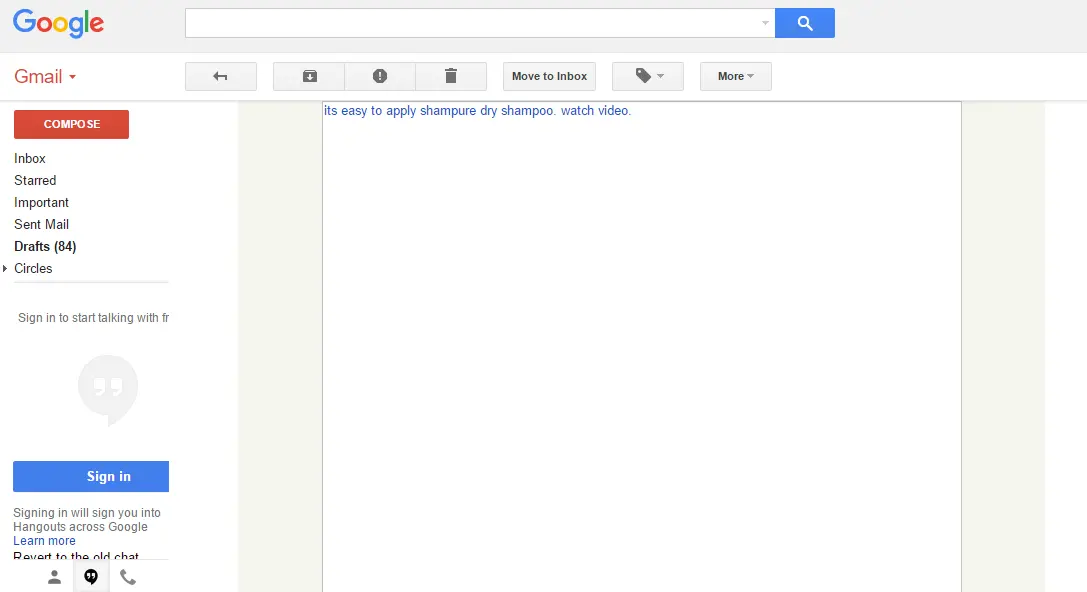Open Contacts person icon tab
Screen dimensions: 1087x592
pyautogui.click(x=54, y=577)
